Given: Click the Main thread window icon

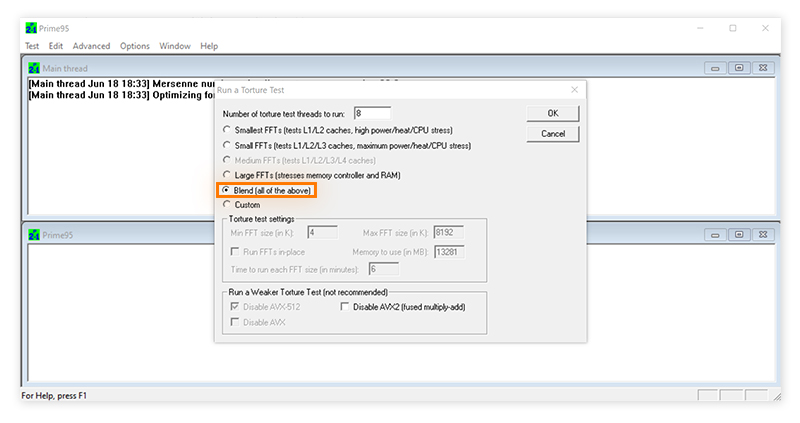Looking at the screenshot, I should (x=34, y=68).
